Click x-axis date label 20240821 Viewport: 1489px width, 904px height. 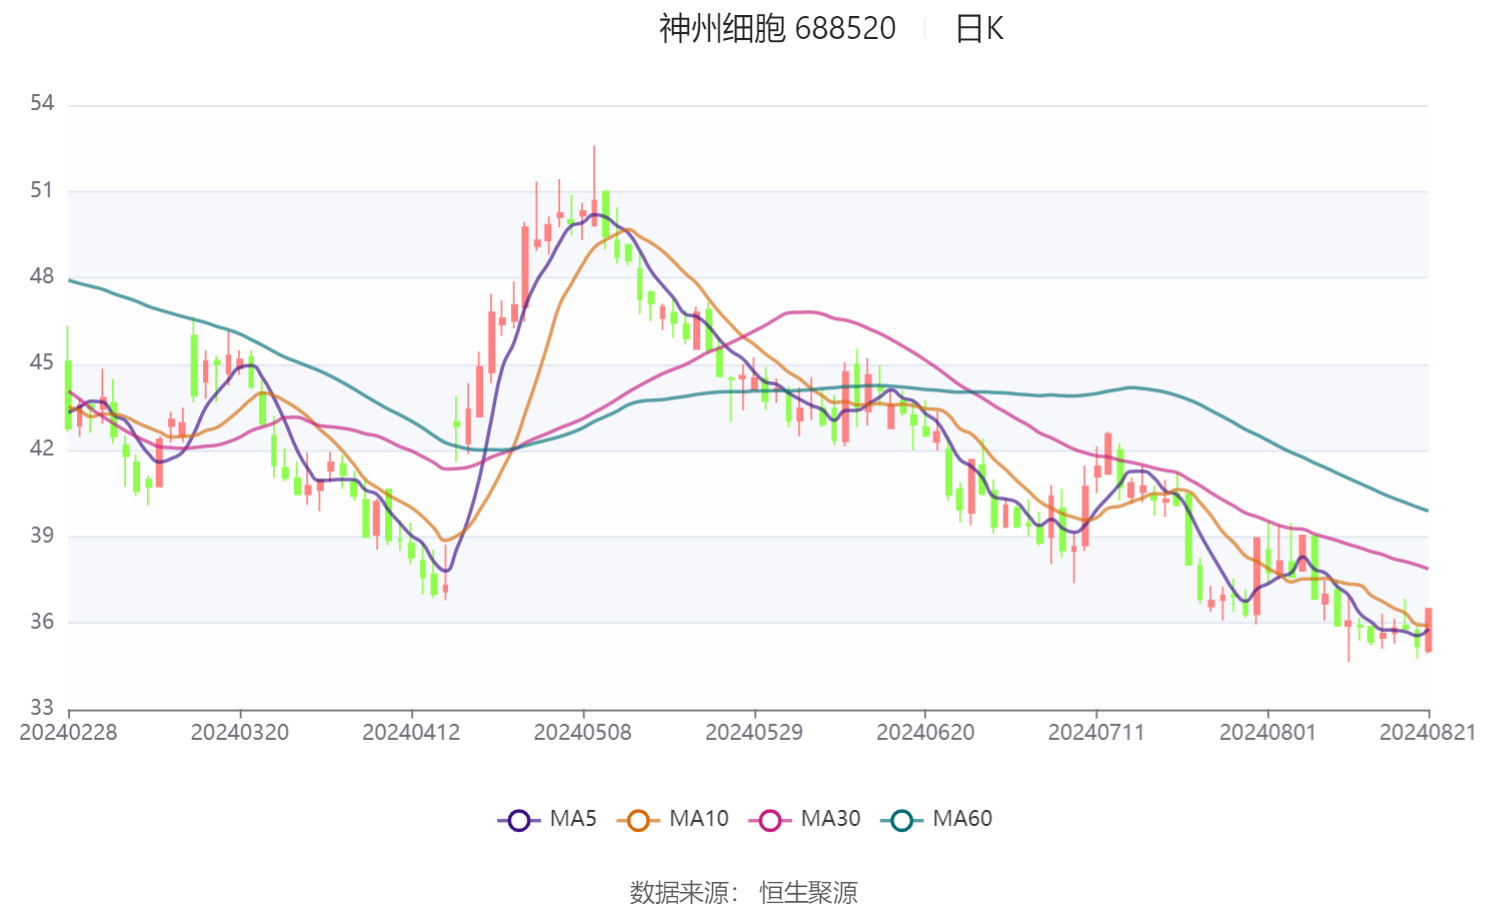tap(1428, 732)
